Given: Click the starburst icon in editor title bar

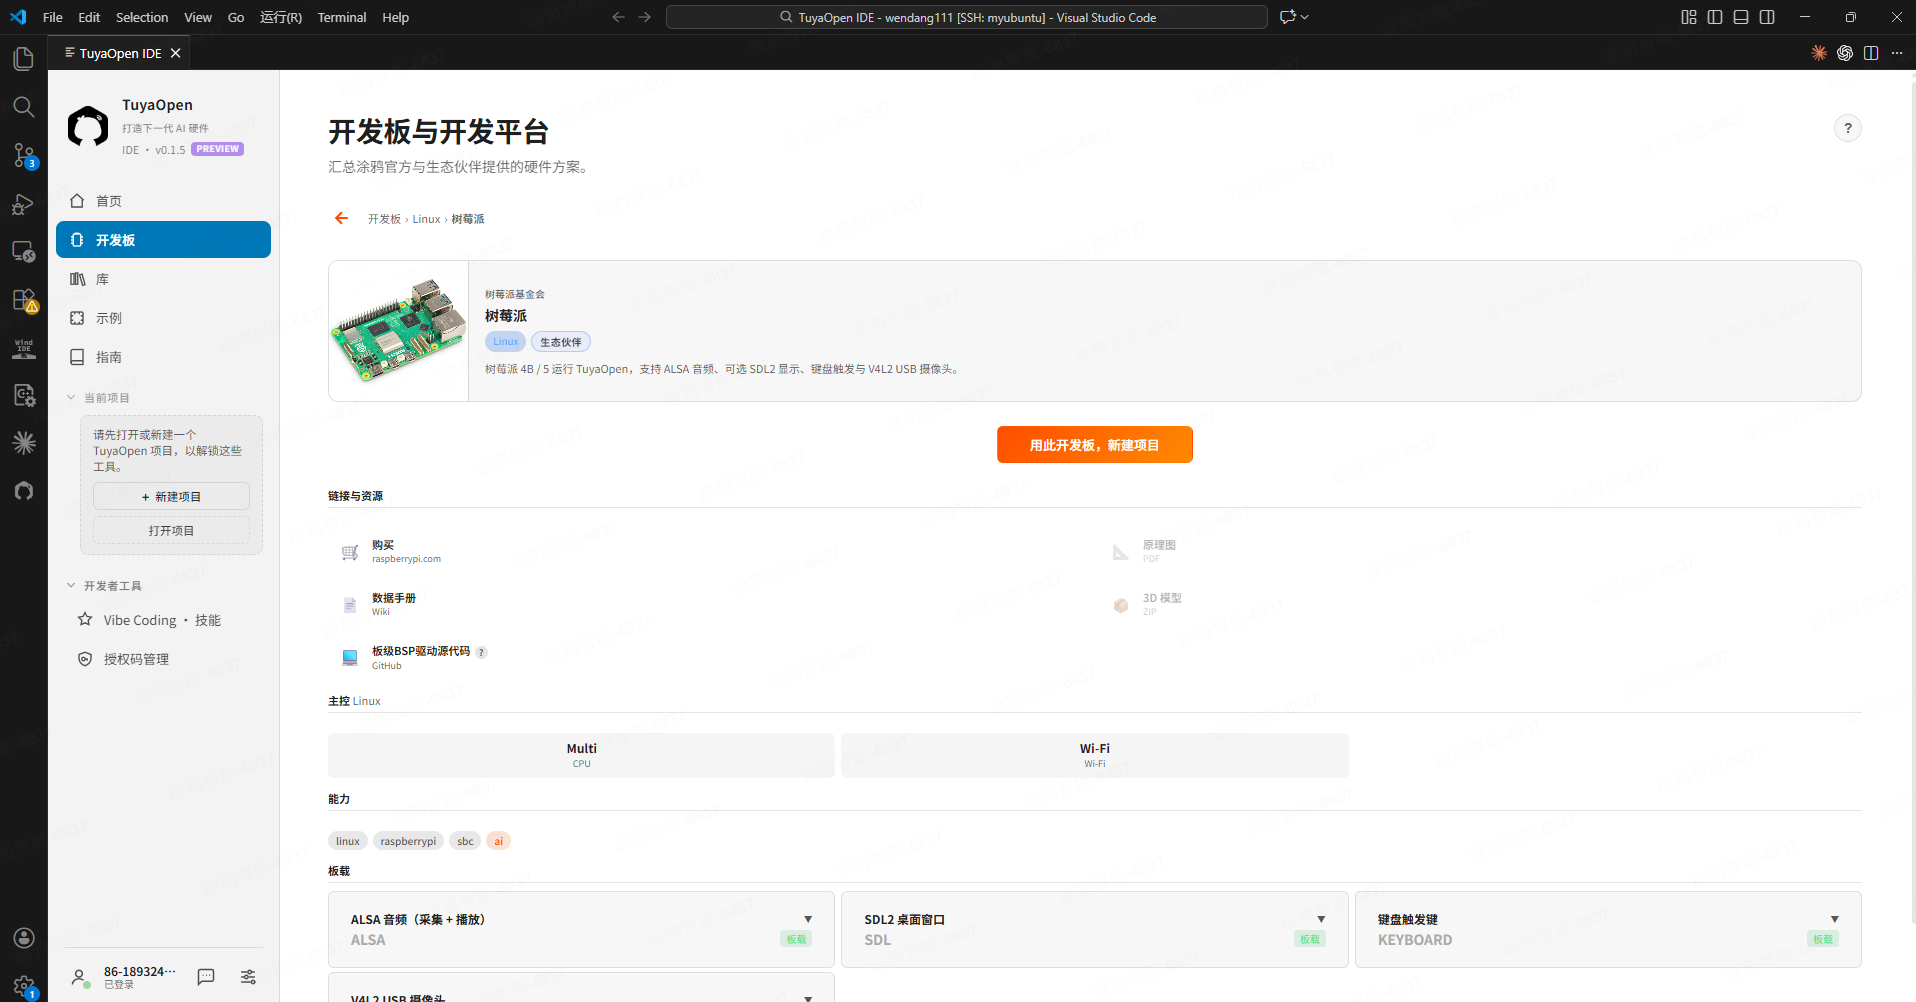Looking at the screenshot, I should coord(1819,53).
